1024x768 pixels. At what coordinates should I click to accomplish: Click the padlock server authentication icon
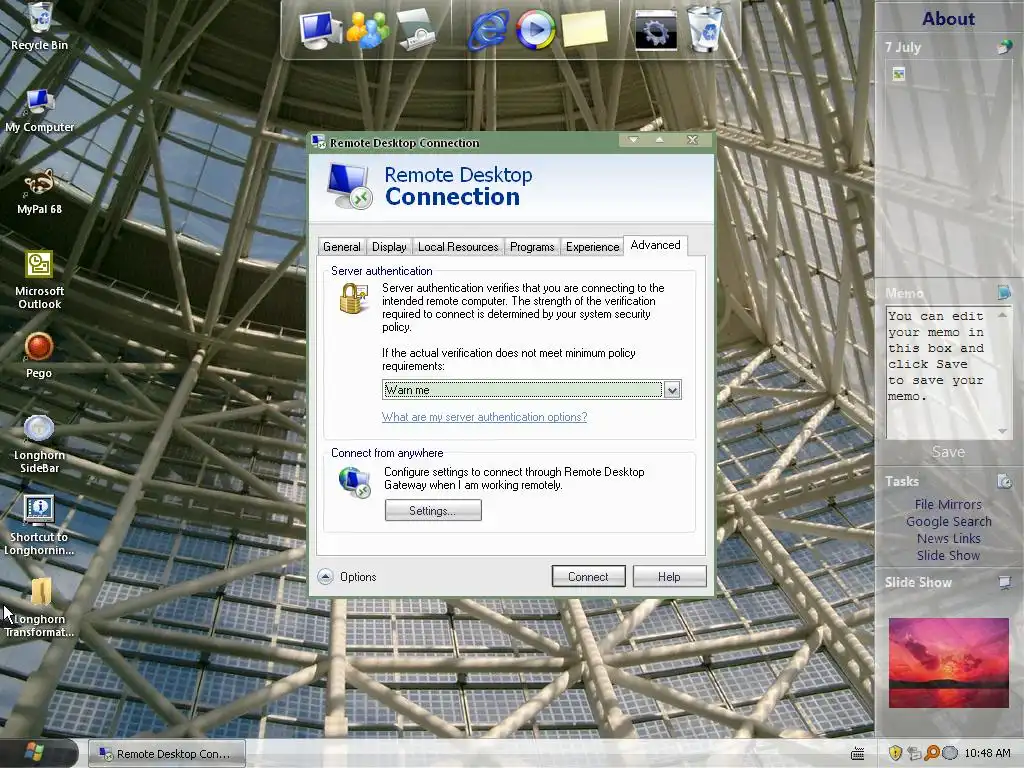point(353,298)
